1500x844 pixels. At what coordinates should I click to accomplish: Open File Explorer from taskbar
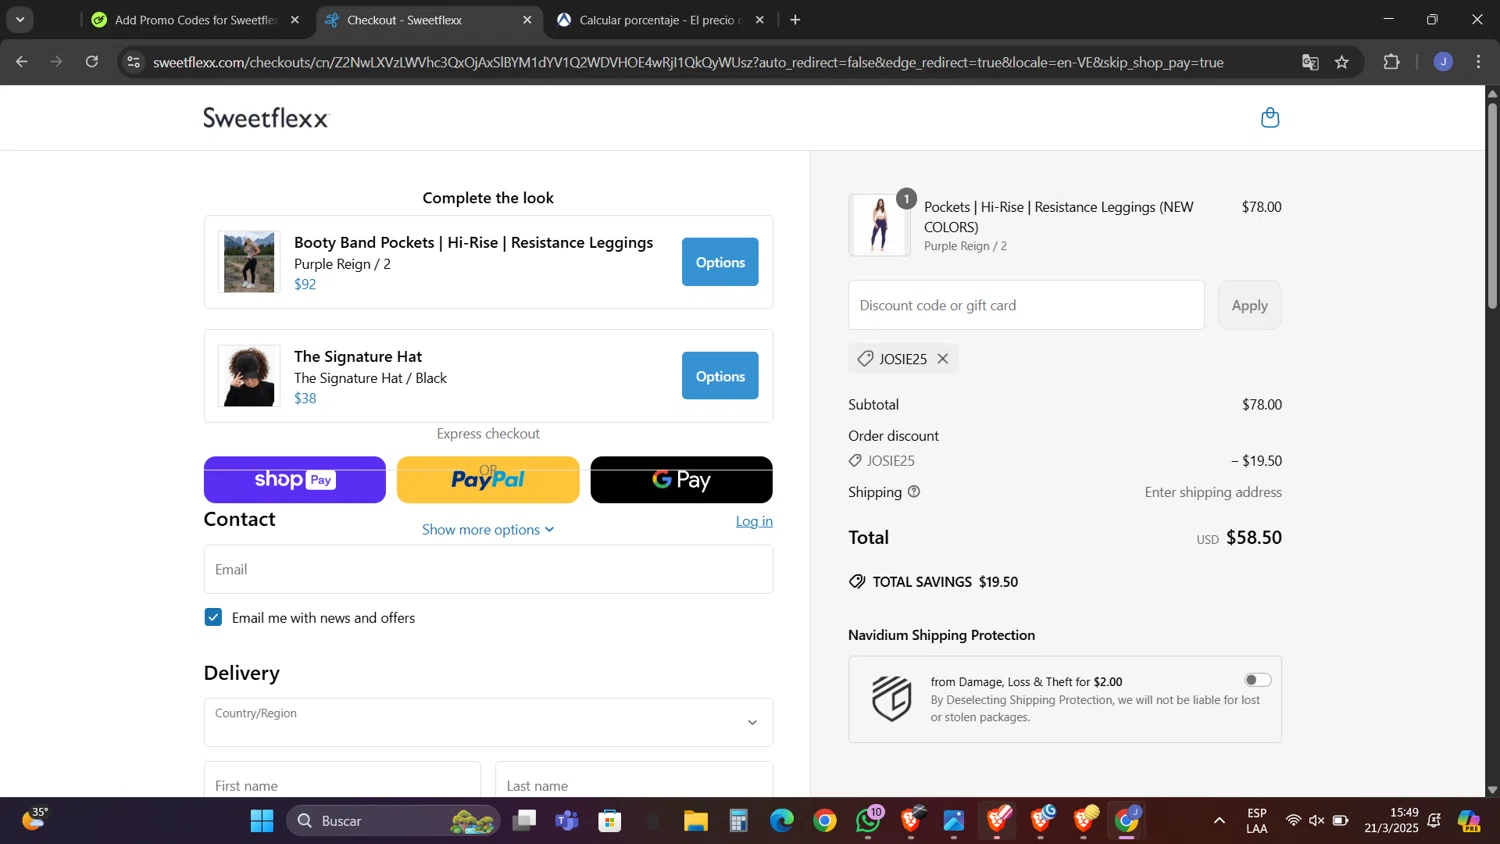click(696, 821)
